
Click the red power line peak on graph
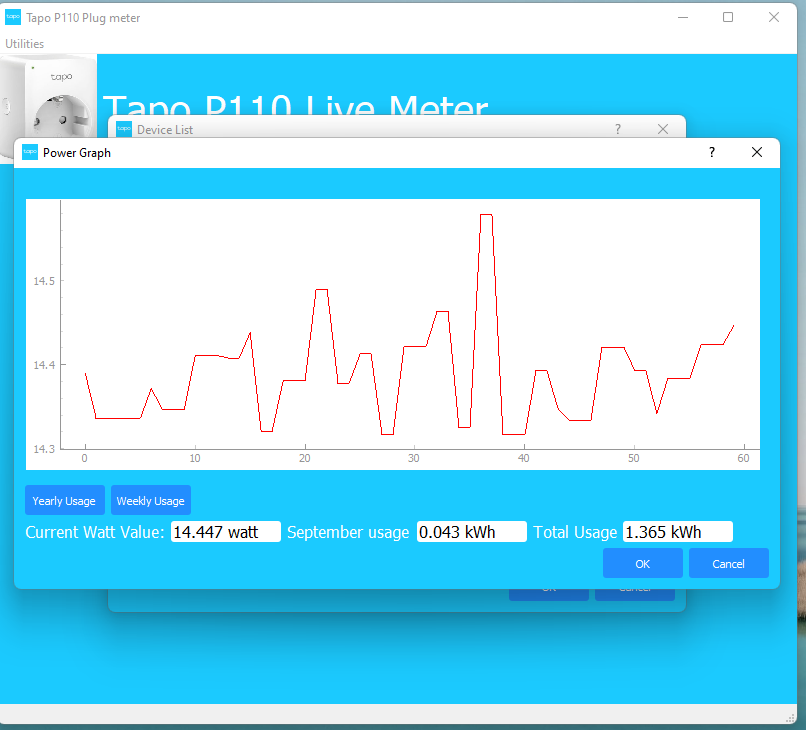486,215
